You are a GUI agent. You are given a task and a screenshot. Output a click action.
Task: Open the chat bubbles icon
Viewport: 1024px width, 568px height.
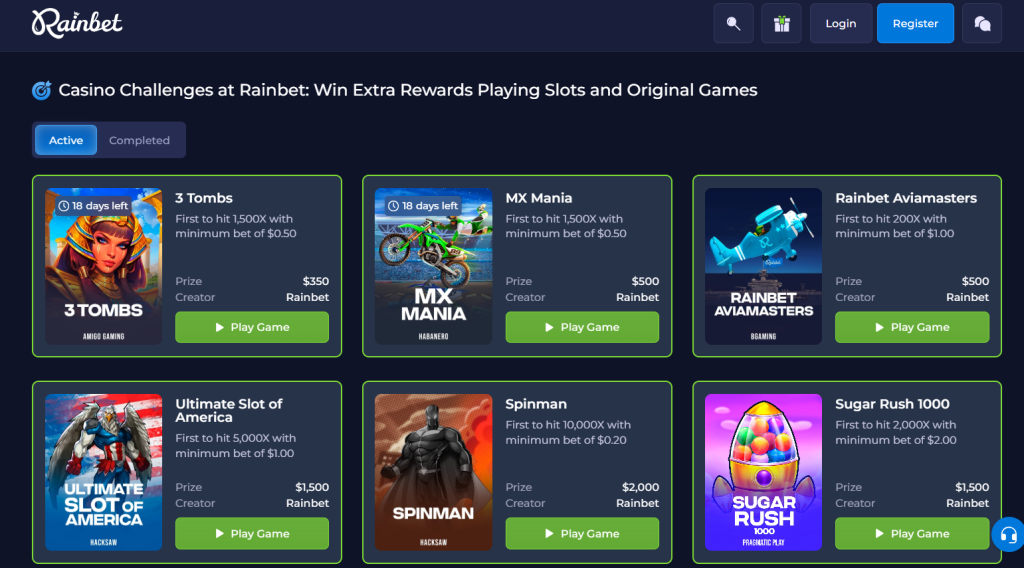(x=982, y=24)
